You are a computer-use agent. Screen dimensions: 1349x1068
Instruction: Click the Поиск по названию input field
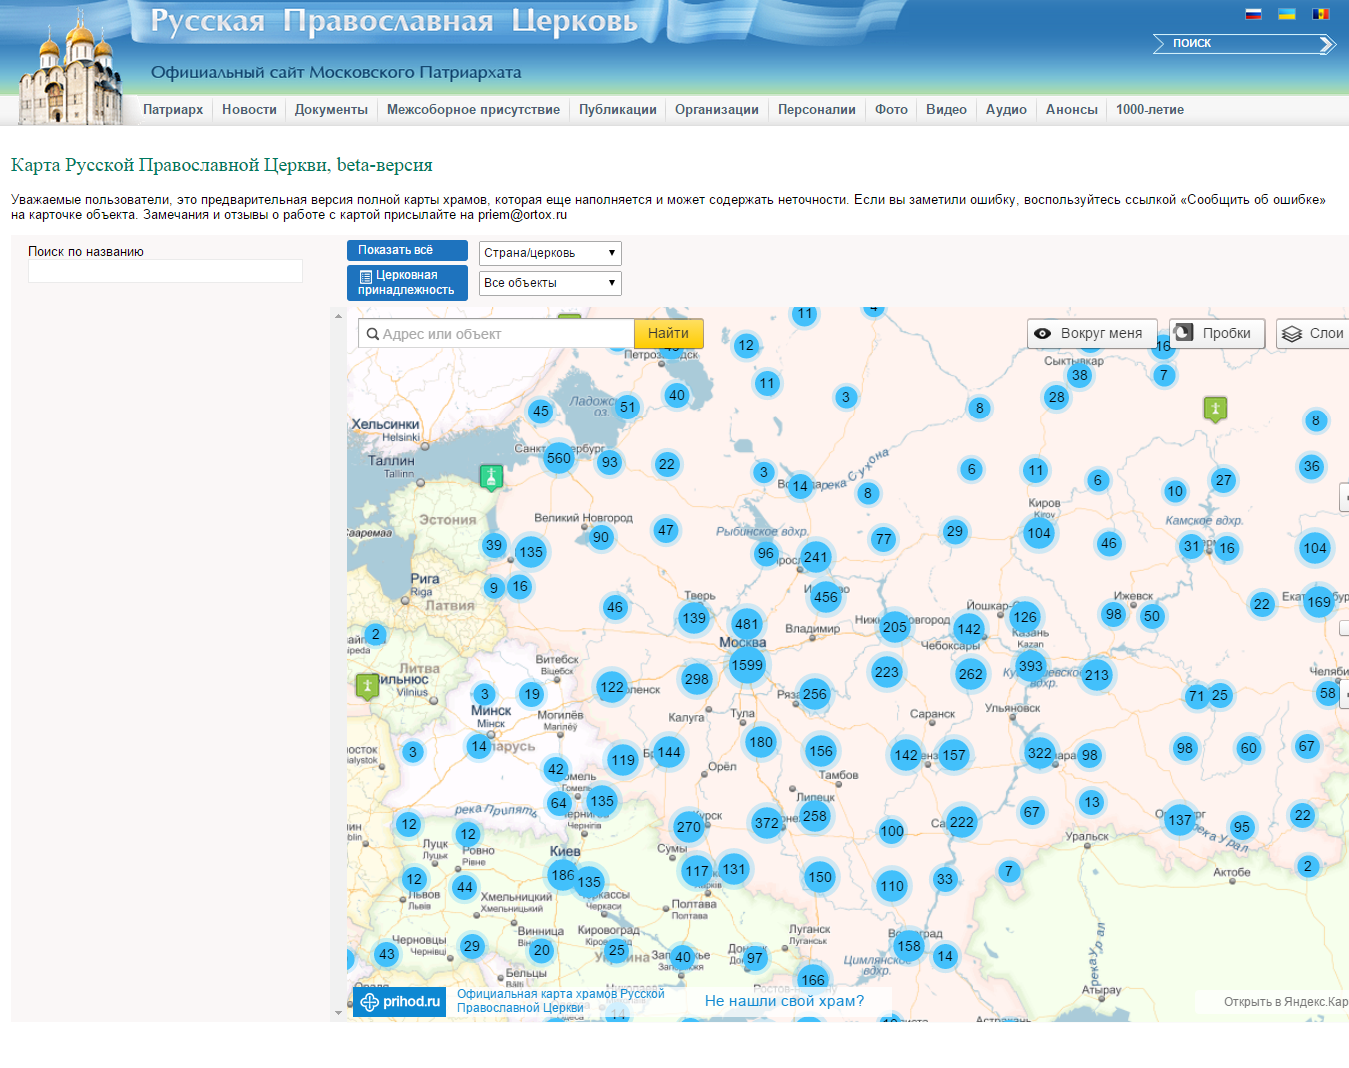165,271
